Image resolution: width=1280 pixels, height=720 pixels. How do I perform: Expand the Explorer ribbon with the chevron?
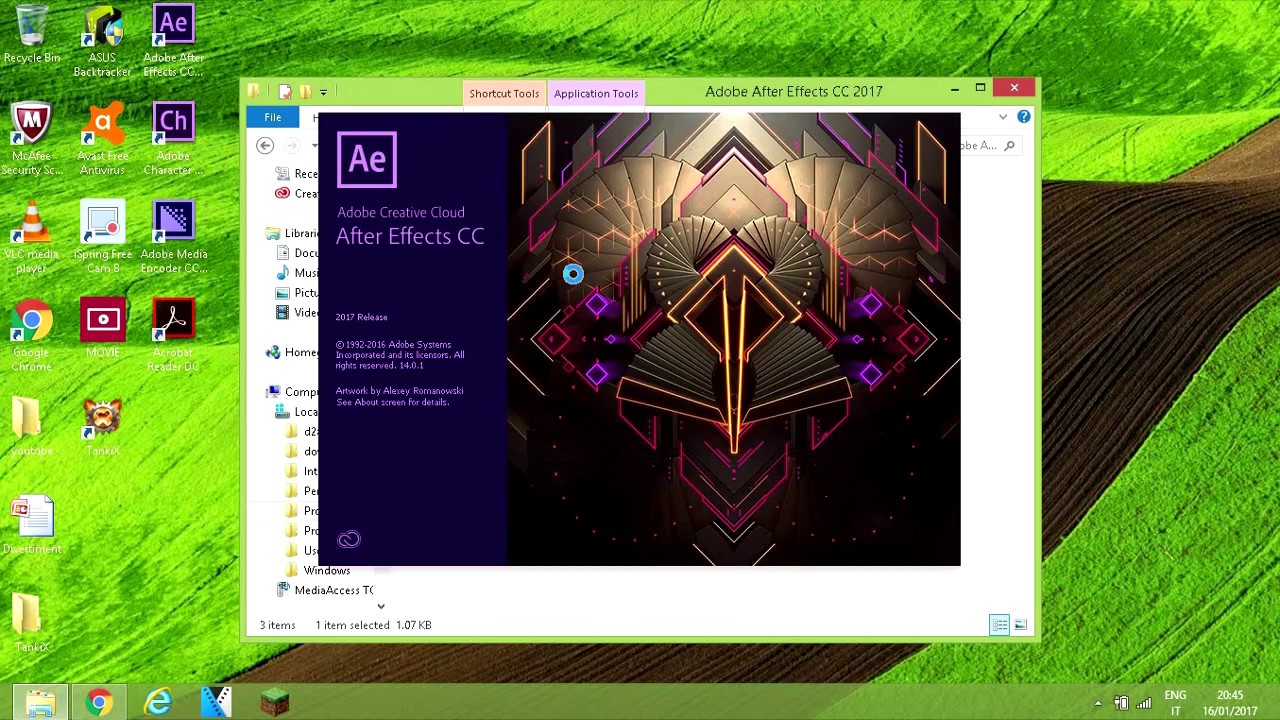click(x=1002, y=118)
